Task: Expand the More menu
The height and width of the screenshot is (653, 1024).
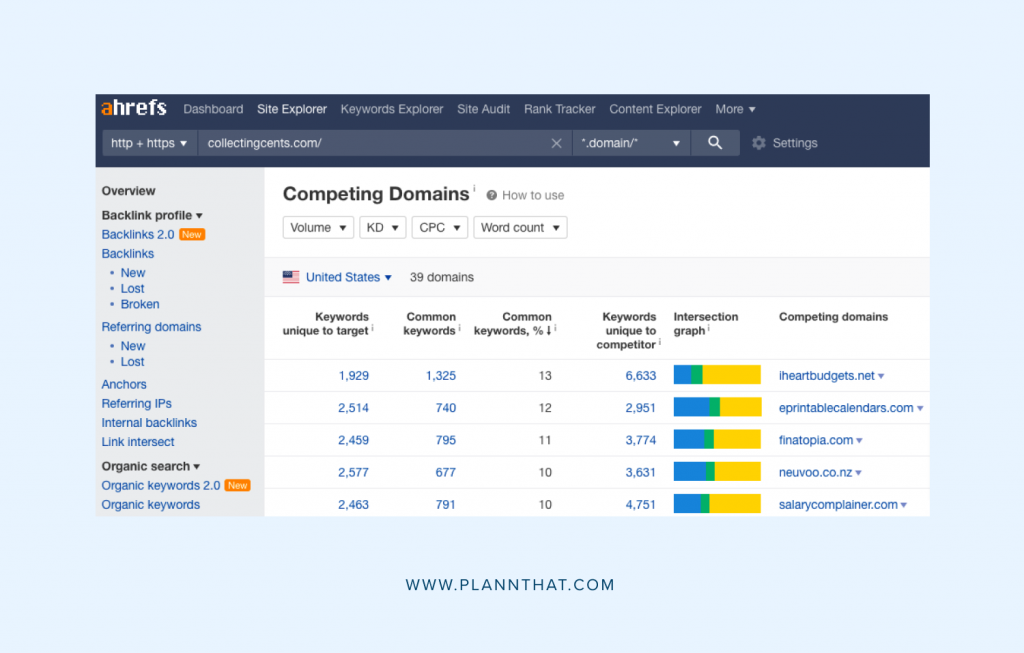Action: pos(735,109)
